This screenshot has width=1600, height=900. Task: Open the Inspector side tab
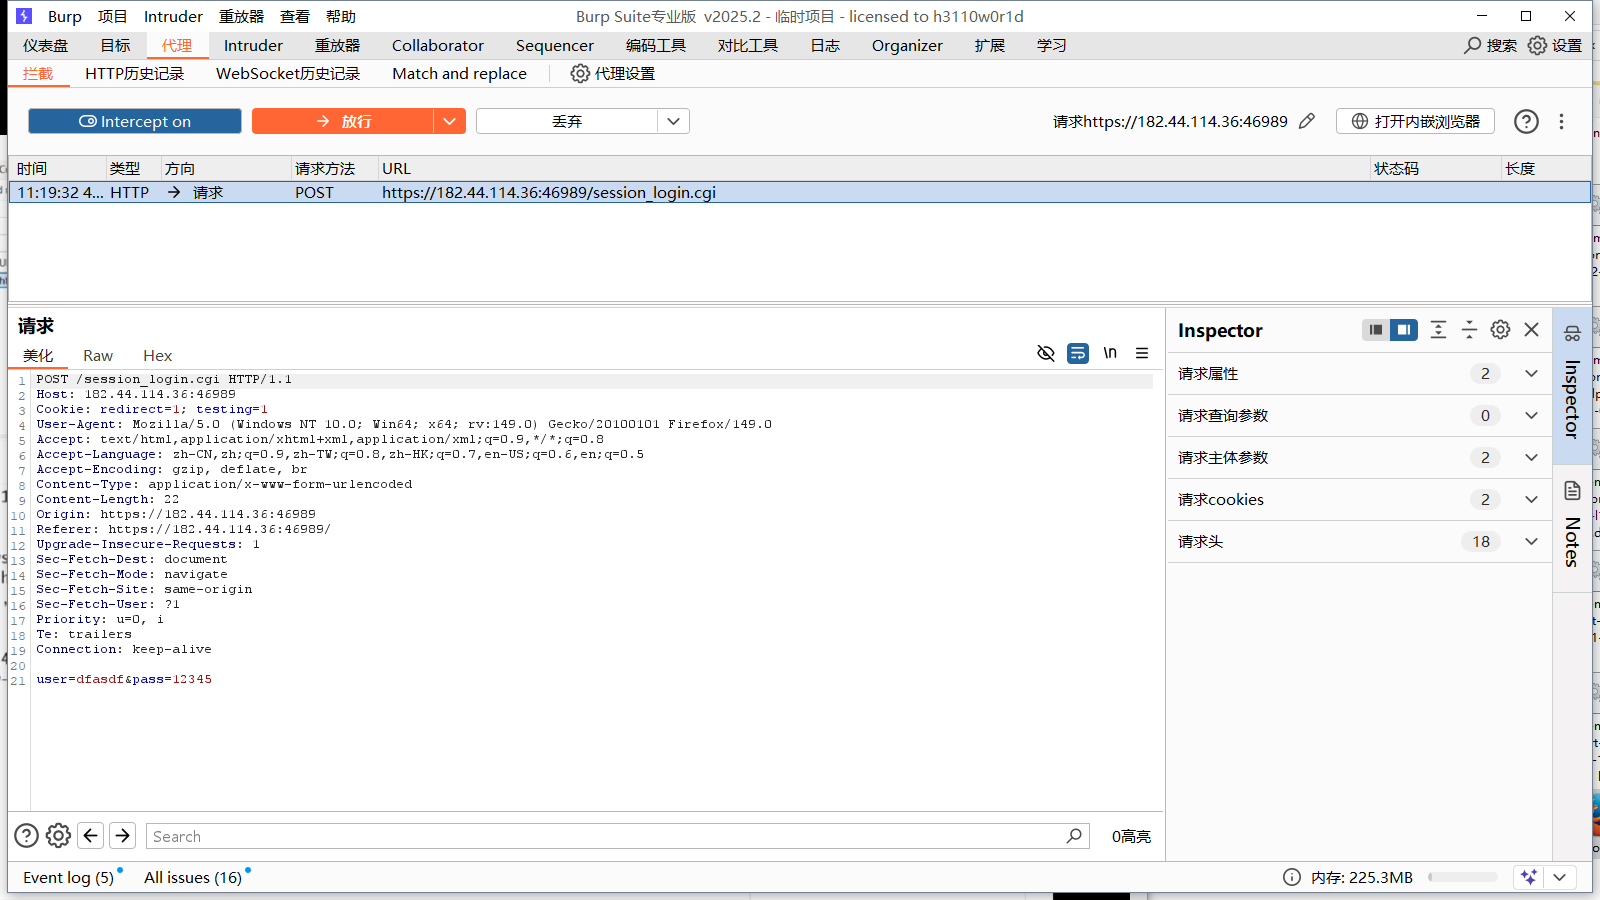1572,385
